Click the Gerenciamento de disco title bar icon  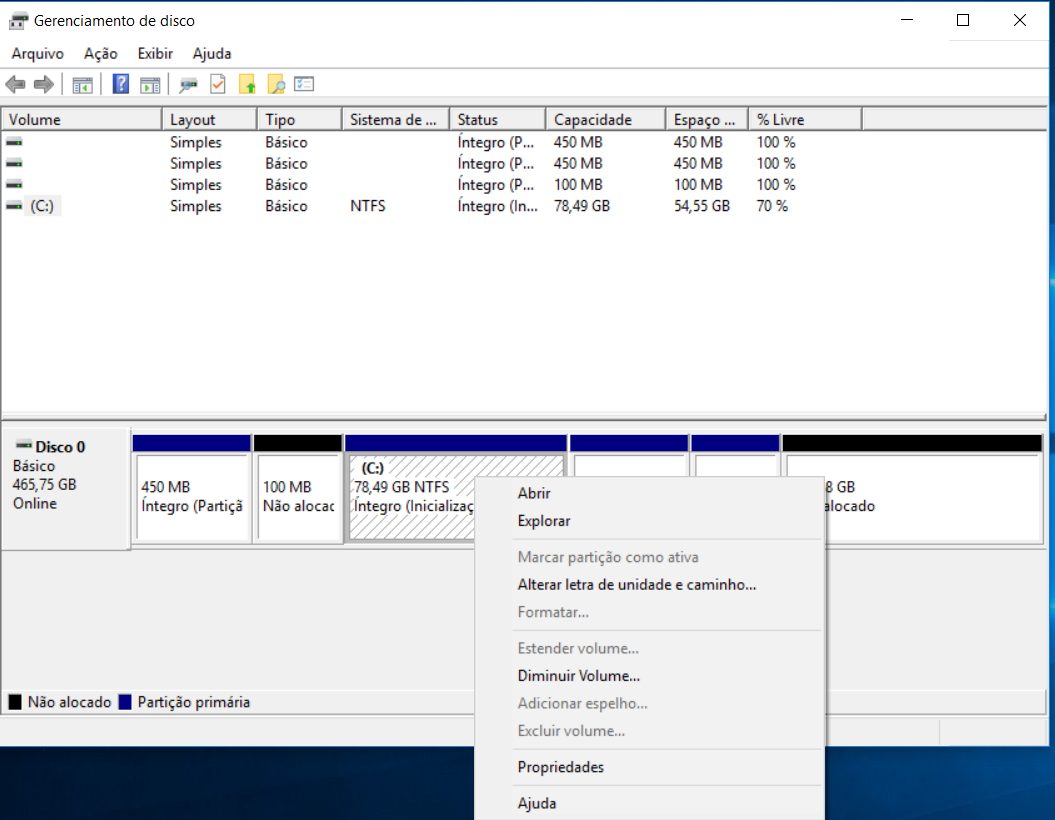tap(18, 21)
